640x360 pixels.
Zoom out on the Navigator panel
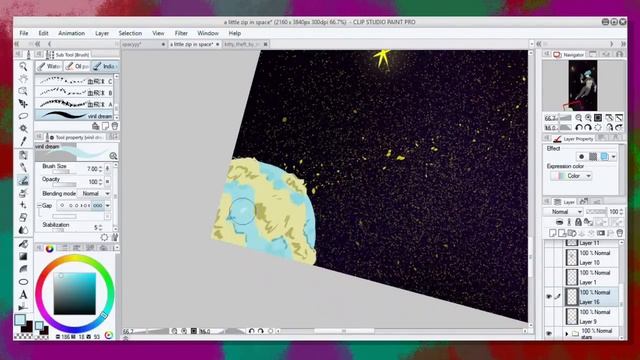[x=579, y=118]
